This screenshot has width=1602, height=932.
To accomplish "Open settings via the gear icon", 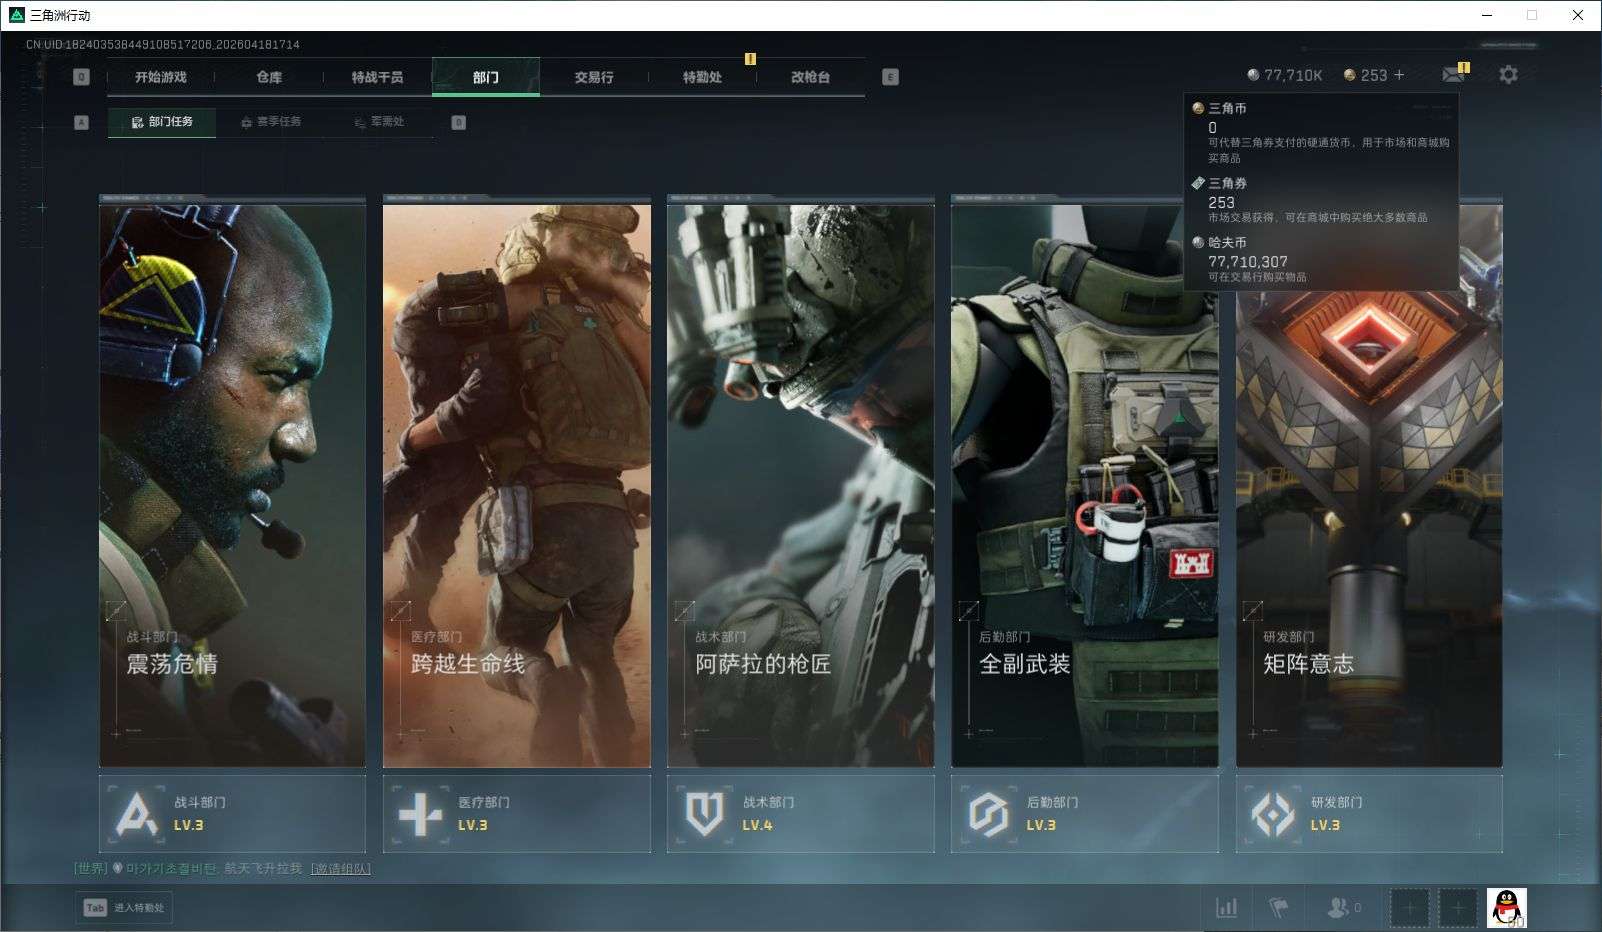I will coord(1508,75).
